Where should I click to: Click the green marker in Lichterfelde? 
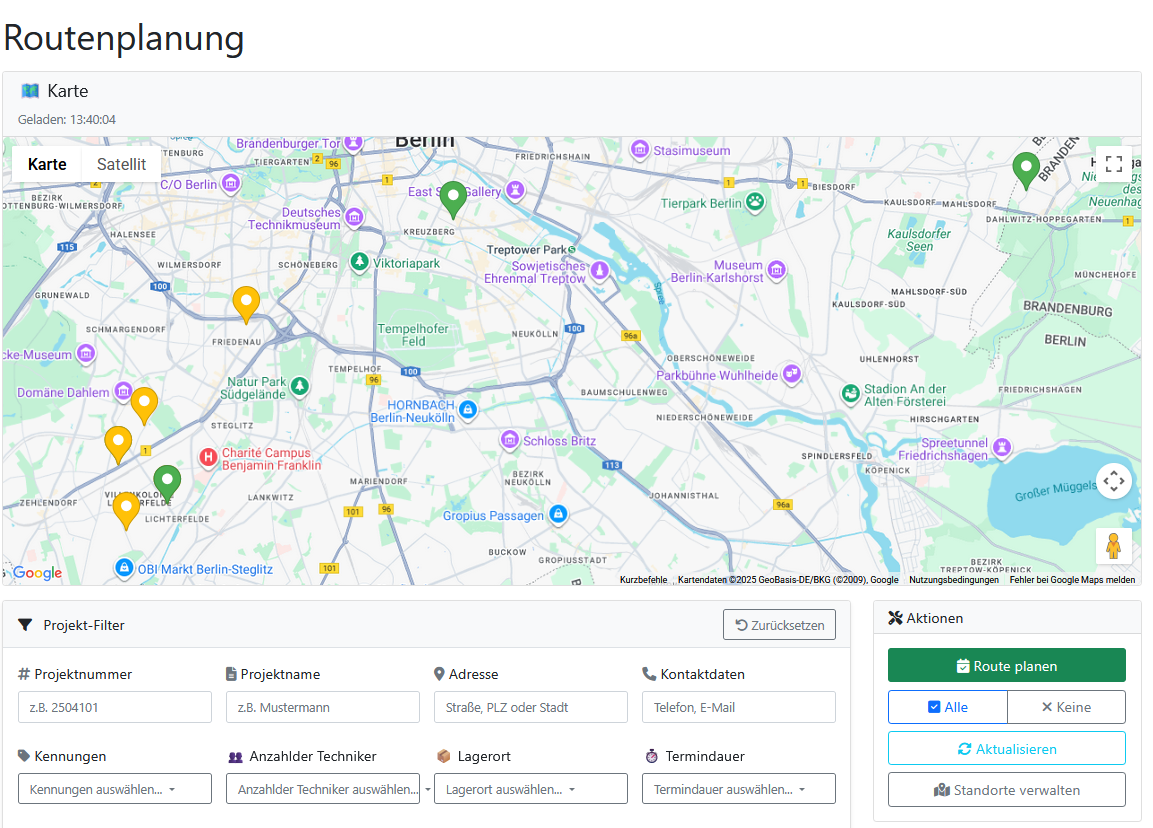point(167,483)
